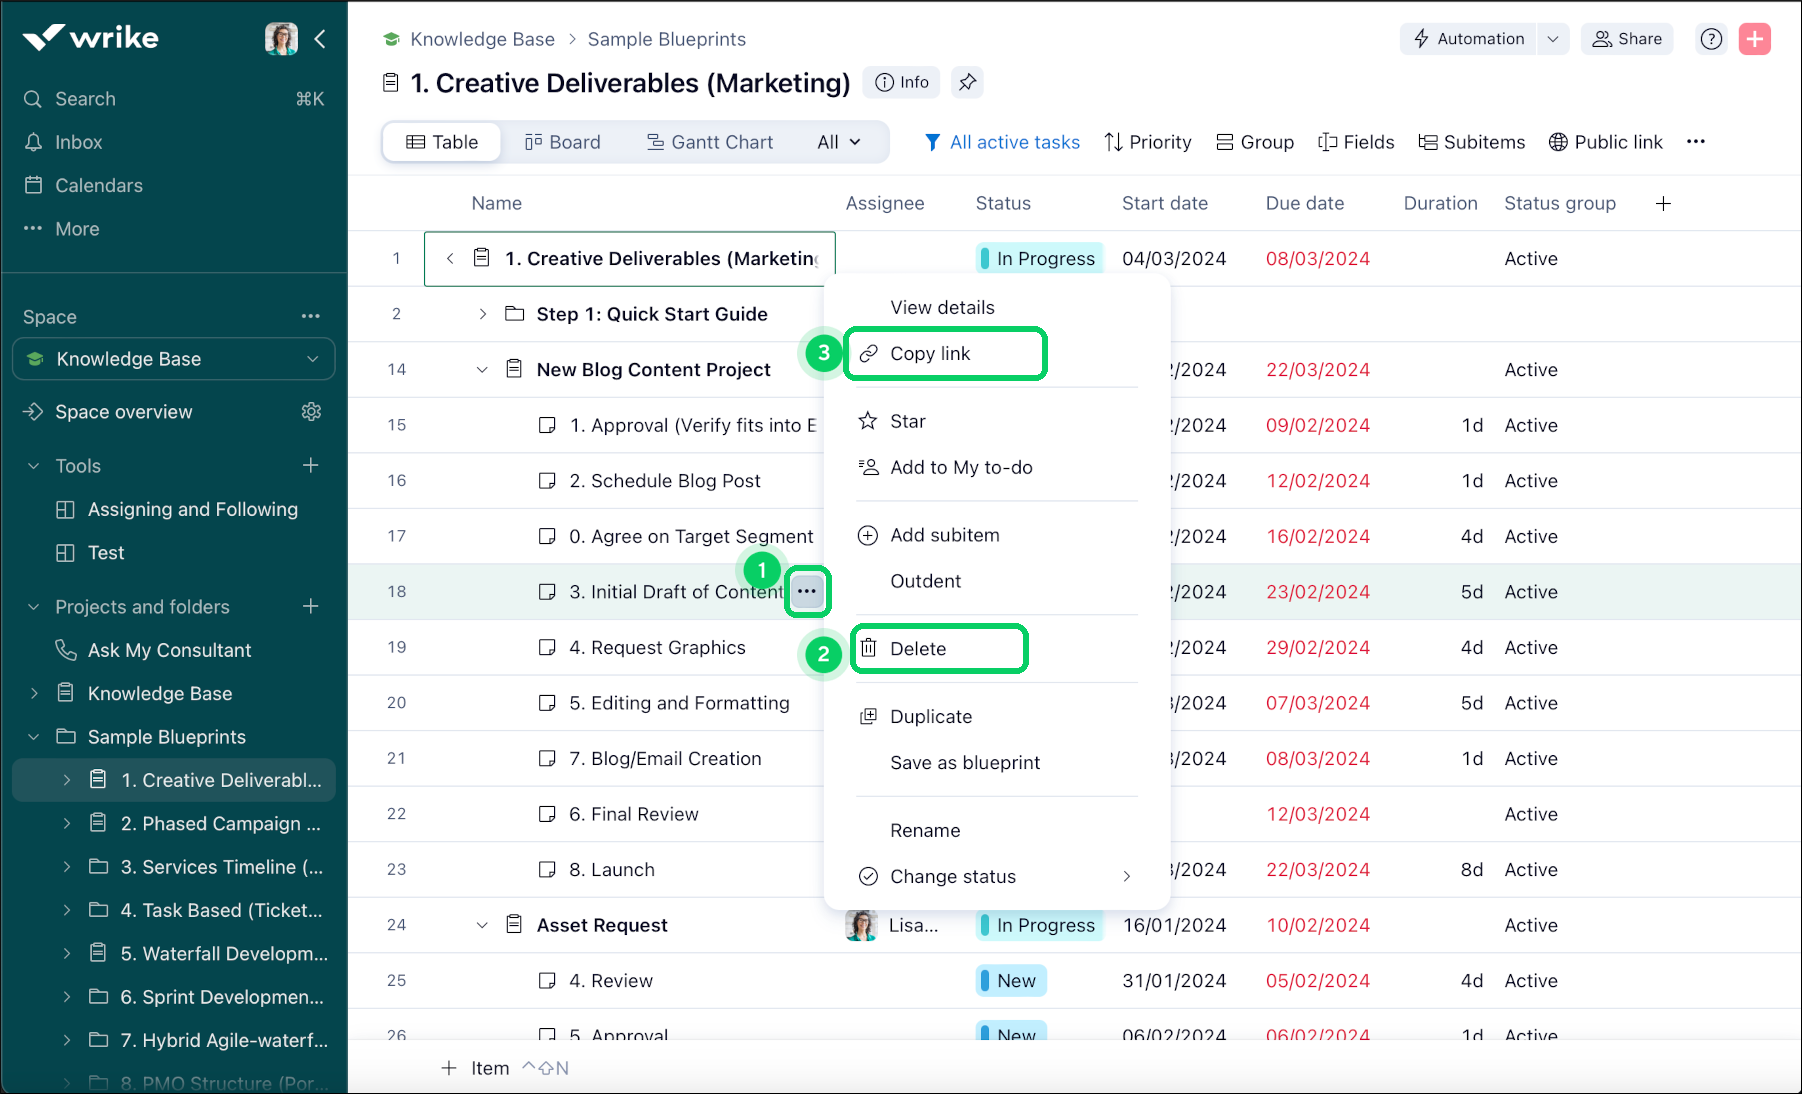The height and width of the screenshot is (1094, 1802).
Task: Add a new column with plus icon
Action: 1663,204
